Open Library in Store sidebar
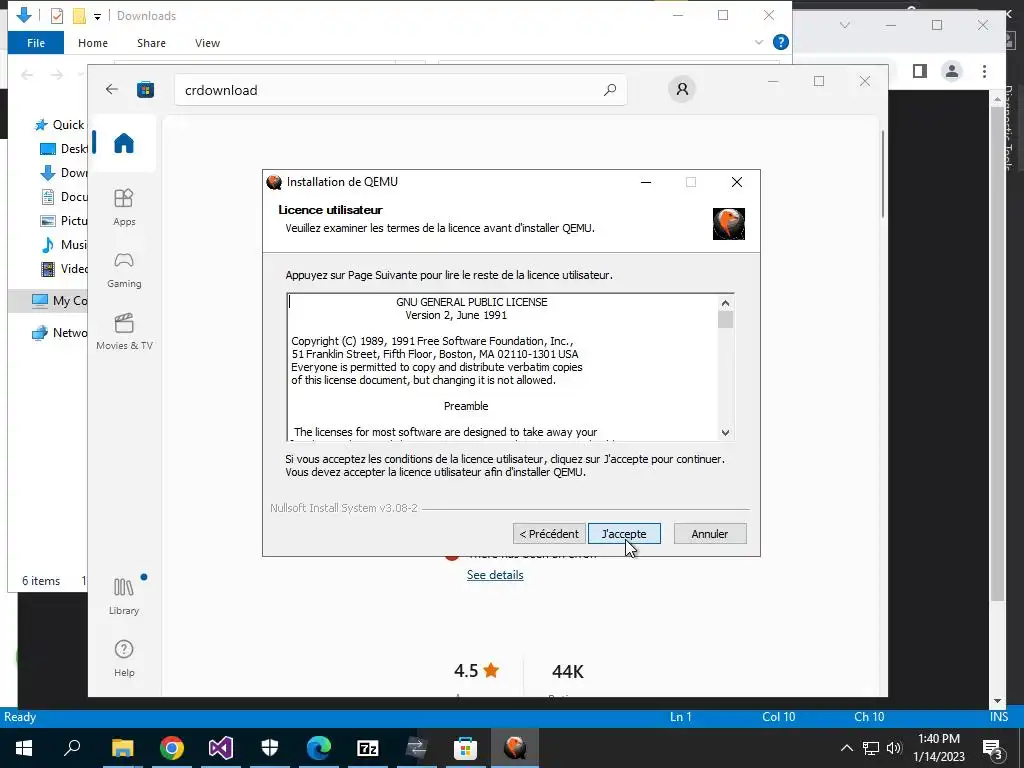Image resolution: width=1024 pixels, height=768 pixels. [x=124, y=596]
